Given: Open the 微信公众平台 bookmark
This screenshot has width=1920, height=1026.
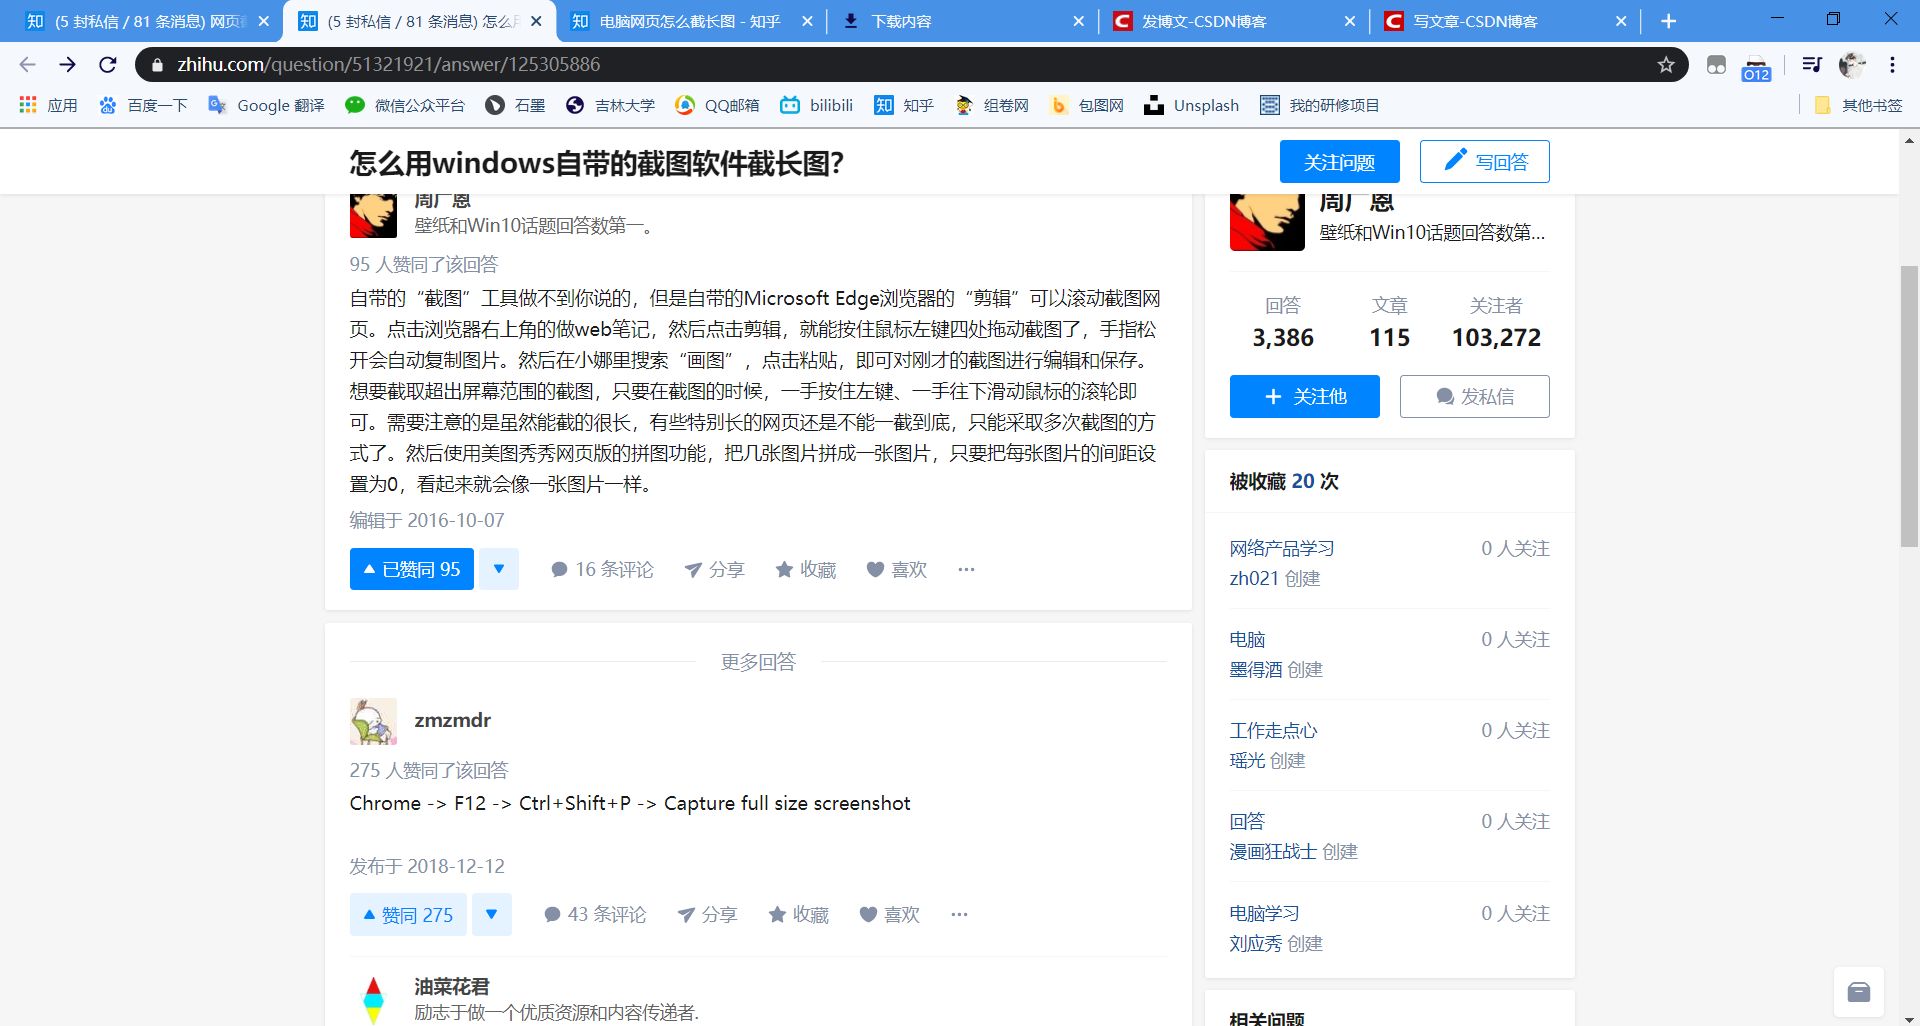Looking at the screenshot, I should pos(405,105).
